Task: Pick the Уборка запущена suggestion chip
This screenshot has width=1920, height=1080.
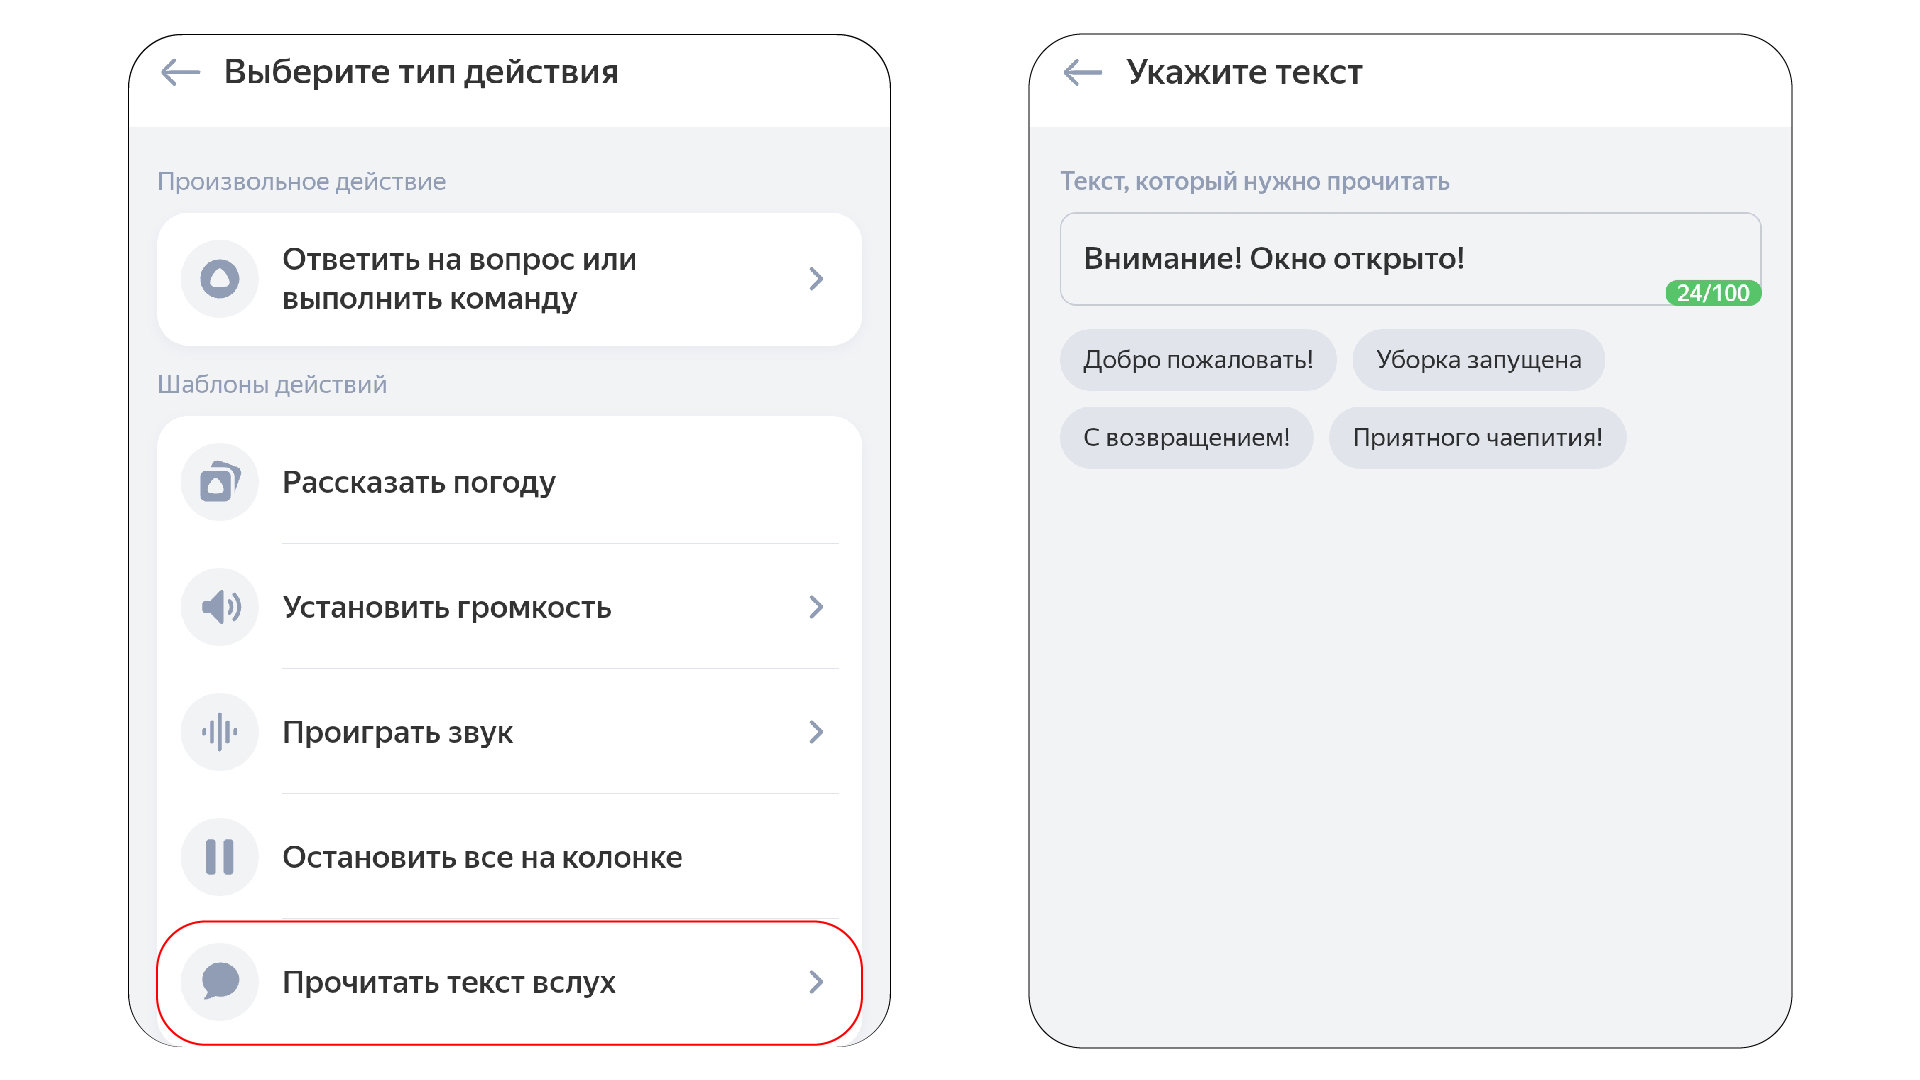Action: [x=1478, y=360]
